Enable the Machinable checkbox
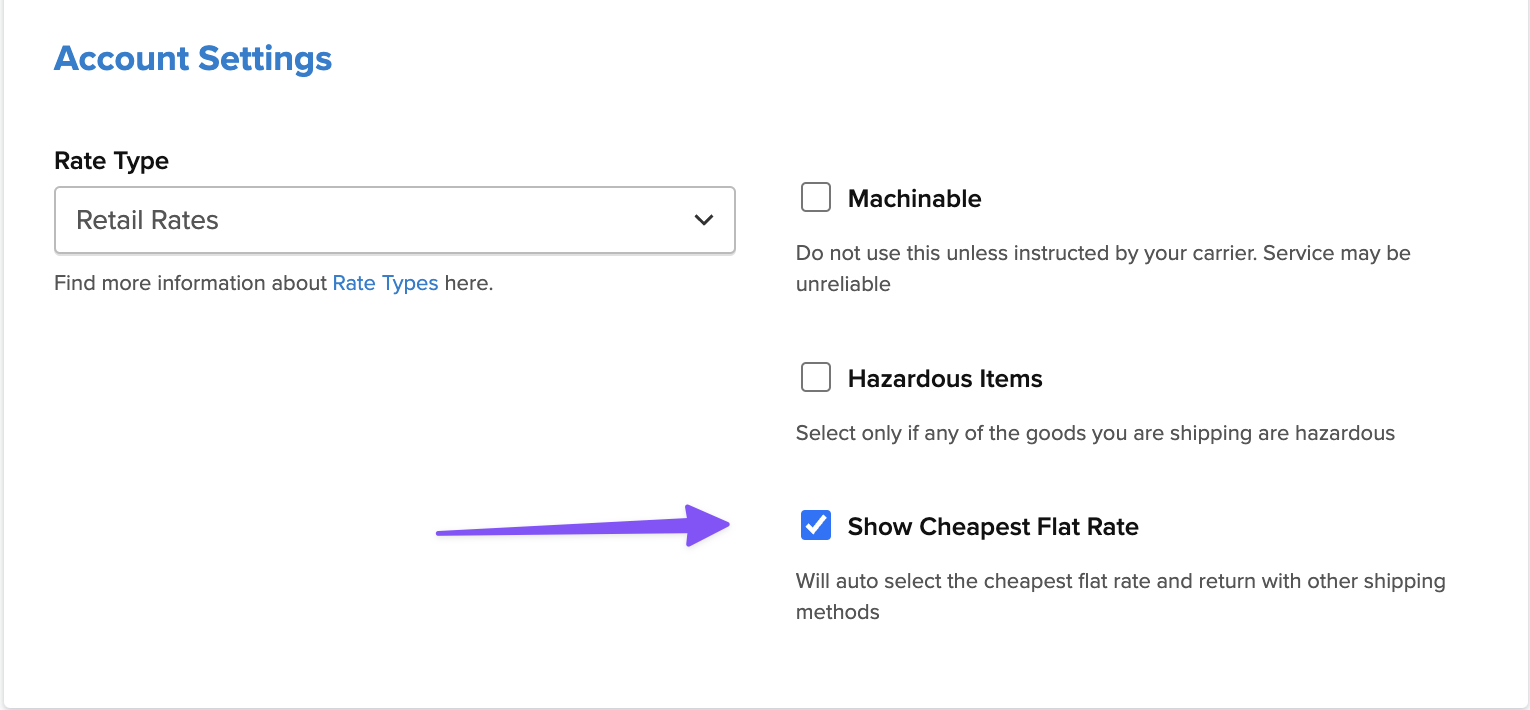This screenshot has width=1530, height=710. coord(816,198)
